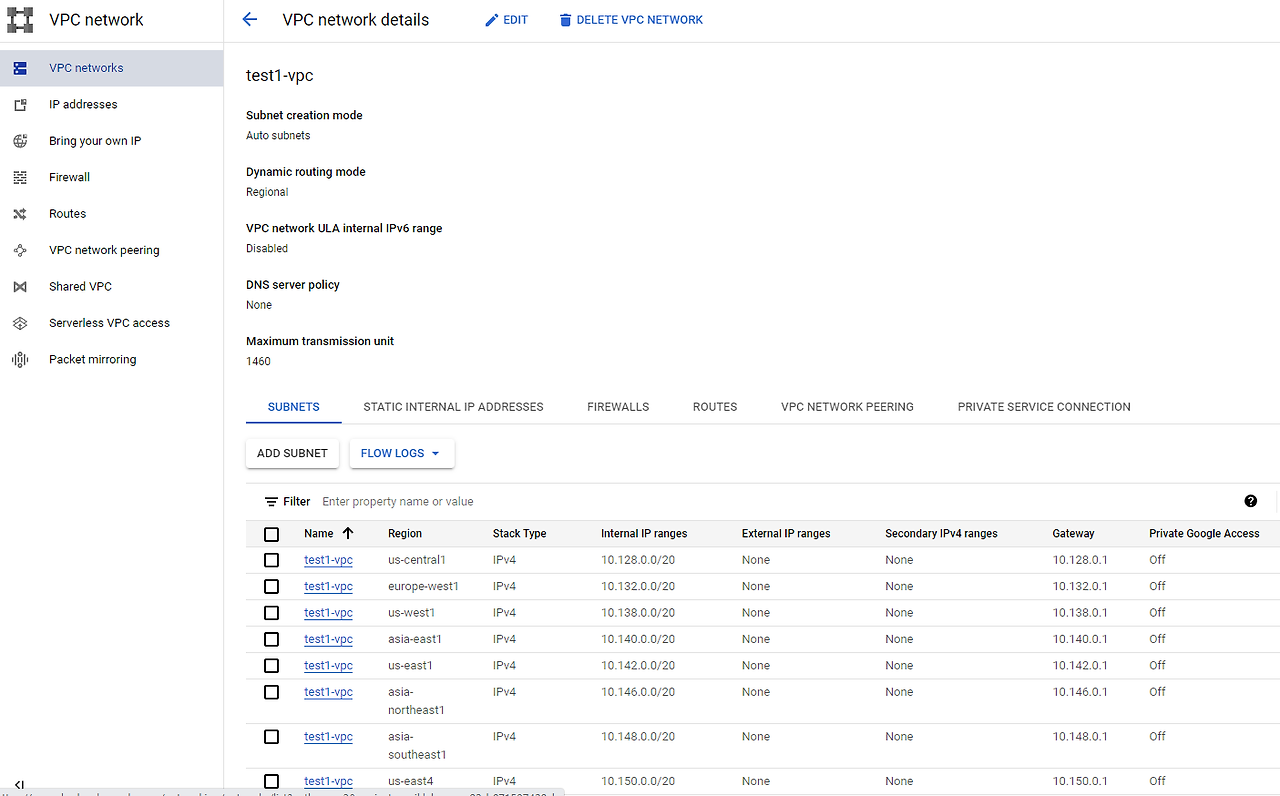Open test1-vpc link in europe-west1 row

(328, 587)
